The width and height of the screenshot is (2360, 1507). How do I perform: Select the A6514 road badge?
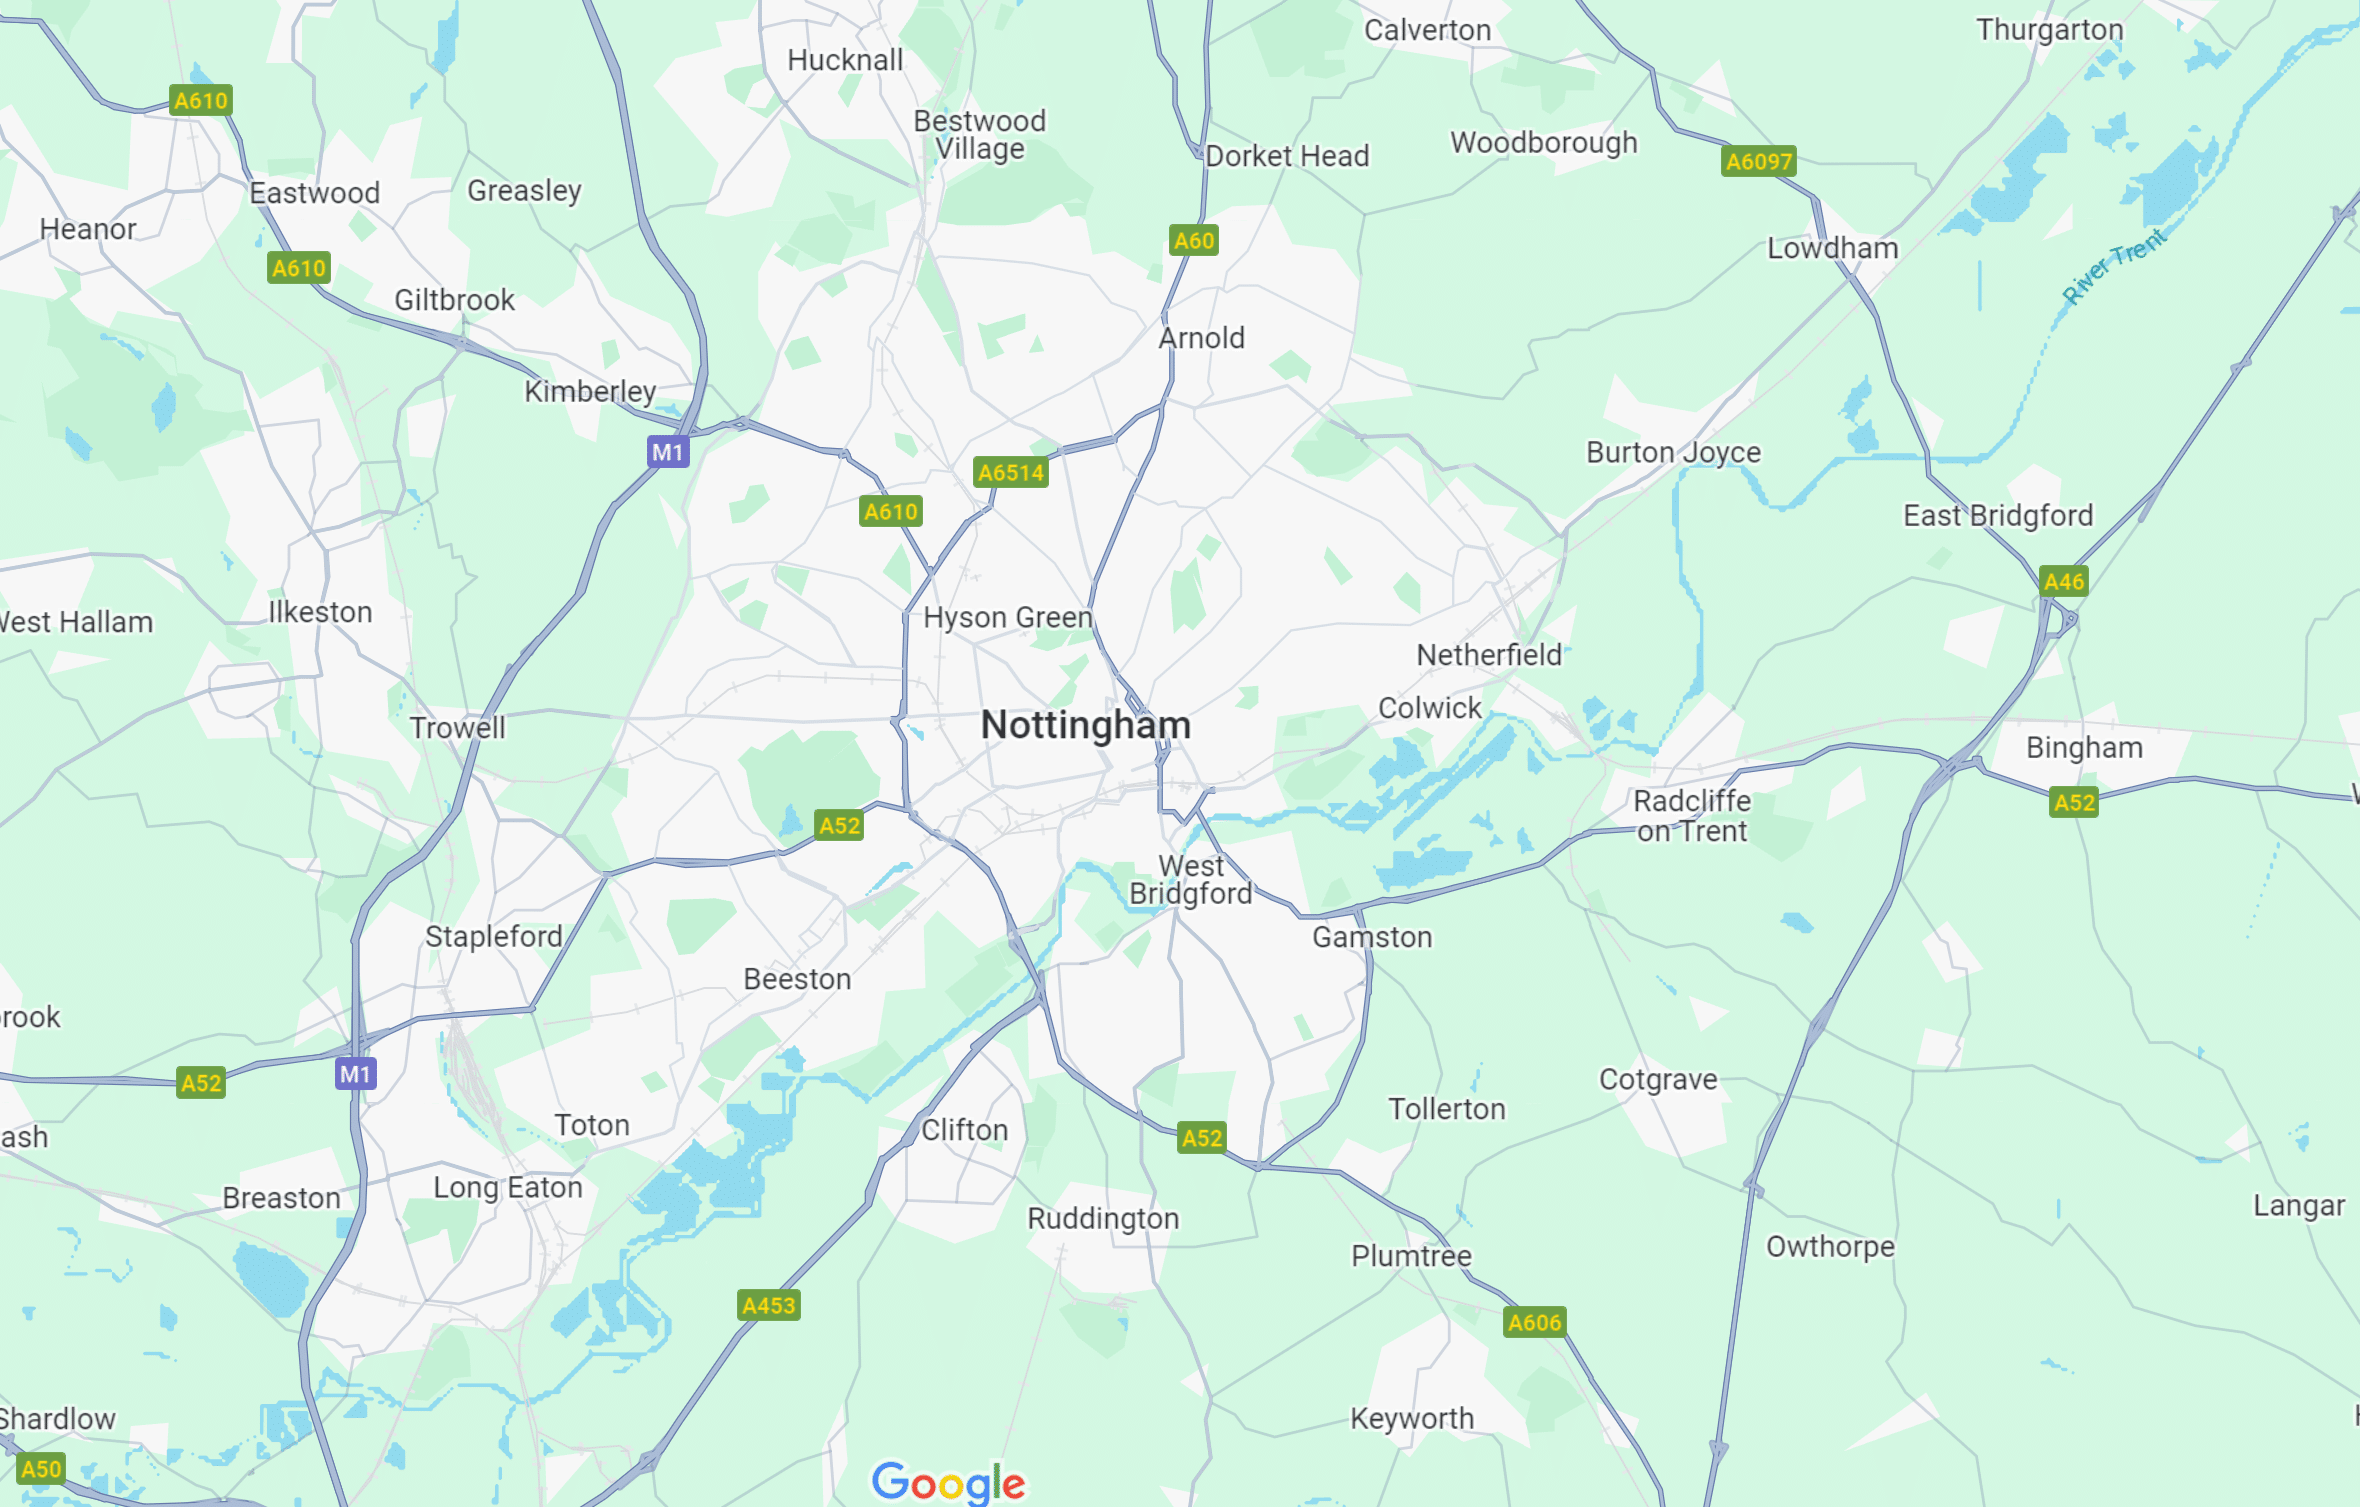click(x=1011, y=472)
